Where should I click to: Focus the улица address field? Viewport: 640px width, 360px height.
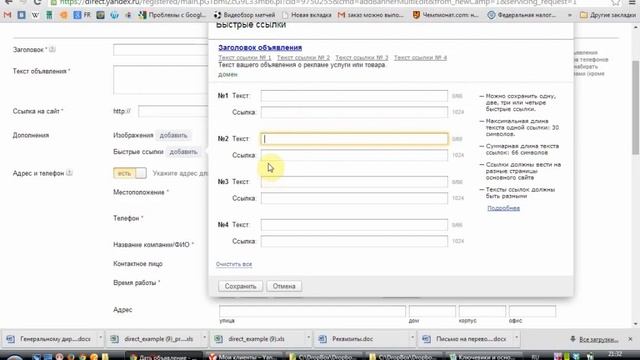312,311
